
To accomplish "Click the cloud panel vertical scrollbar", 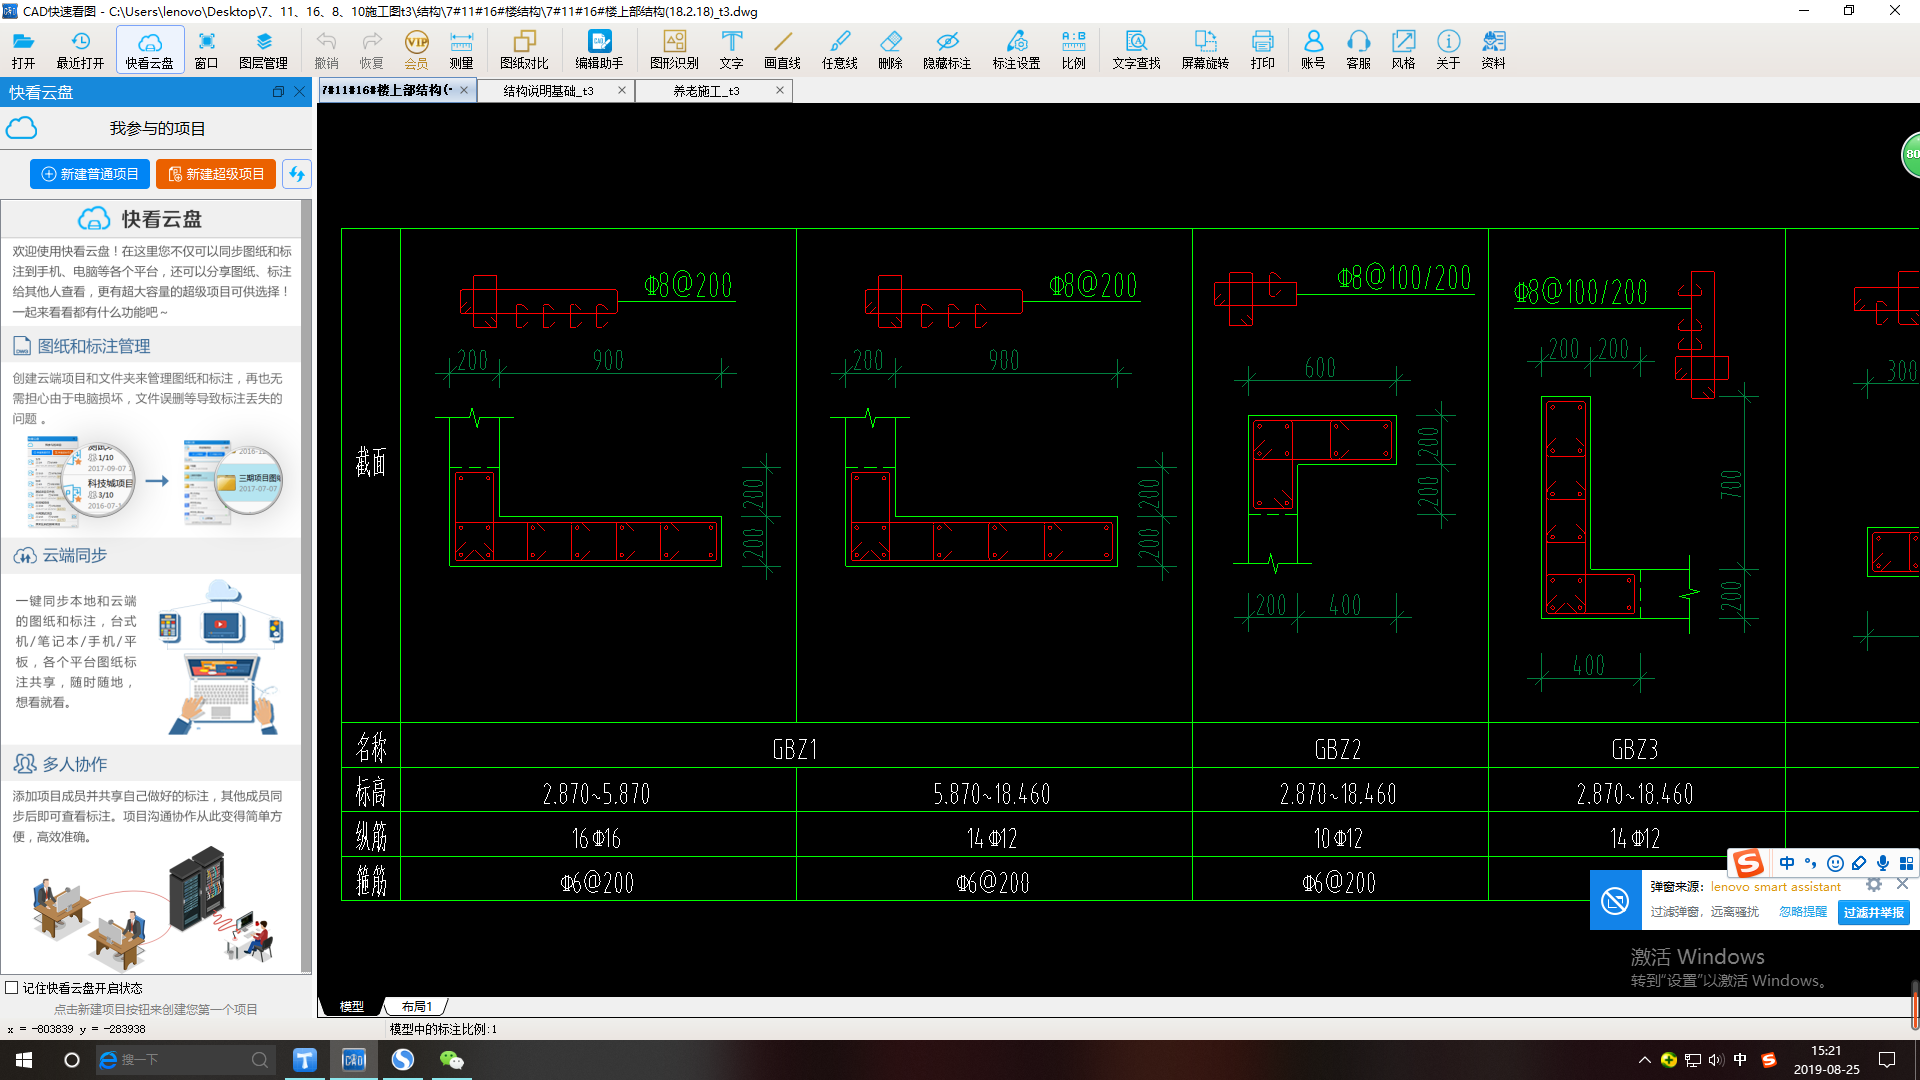I will point(307,585).
